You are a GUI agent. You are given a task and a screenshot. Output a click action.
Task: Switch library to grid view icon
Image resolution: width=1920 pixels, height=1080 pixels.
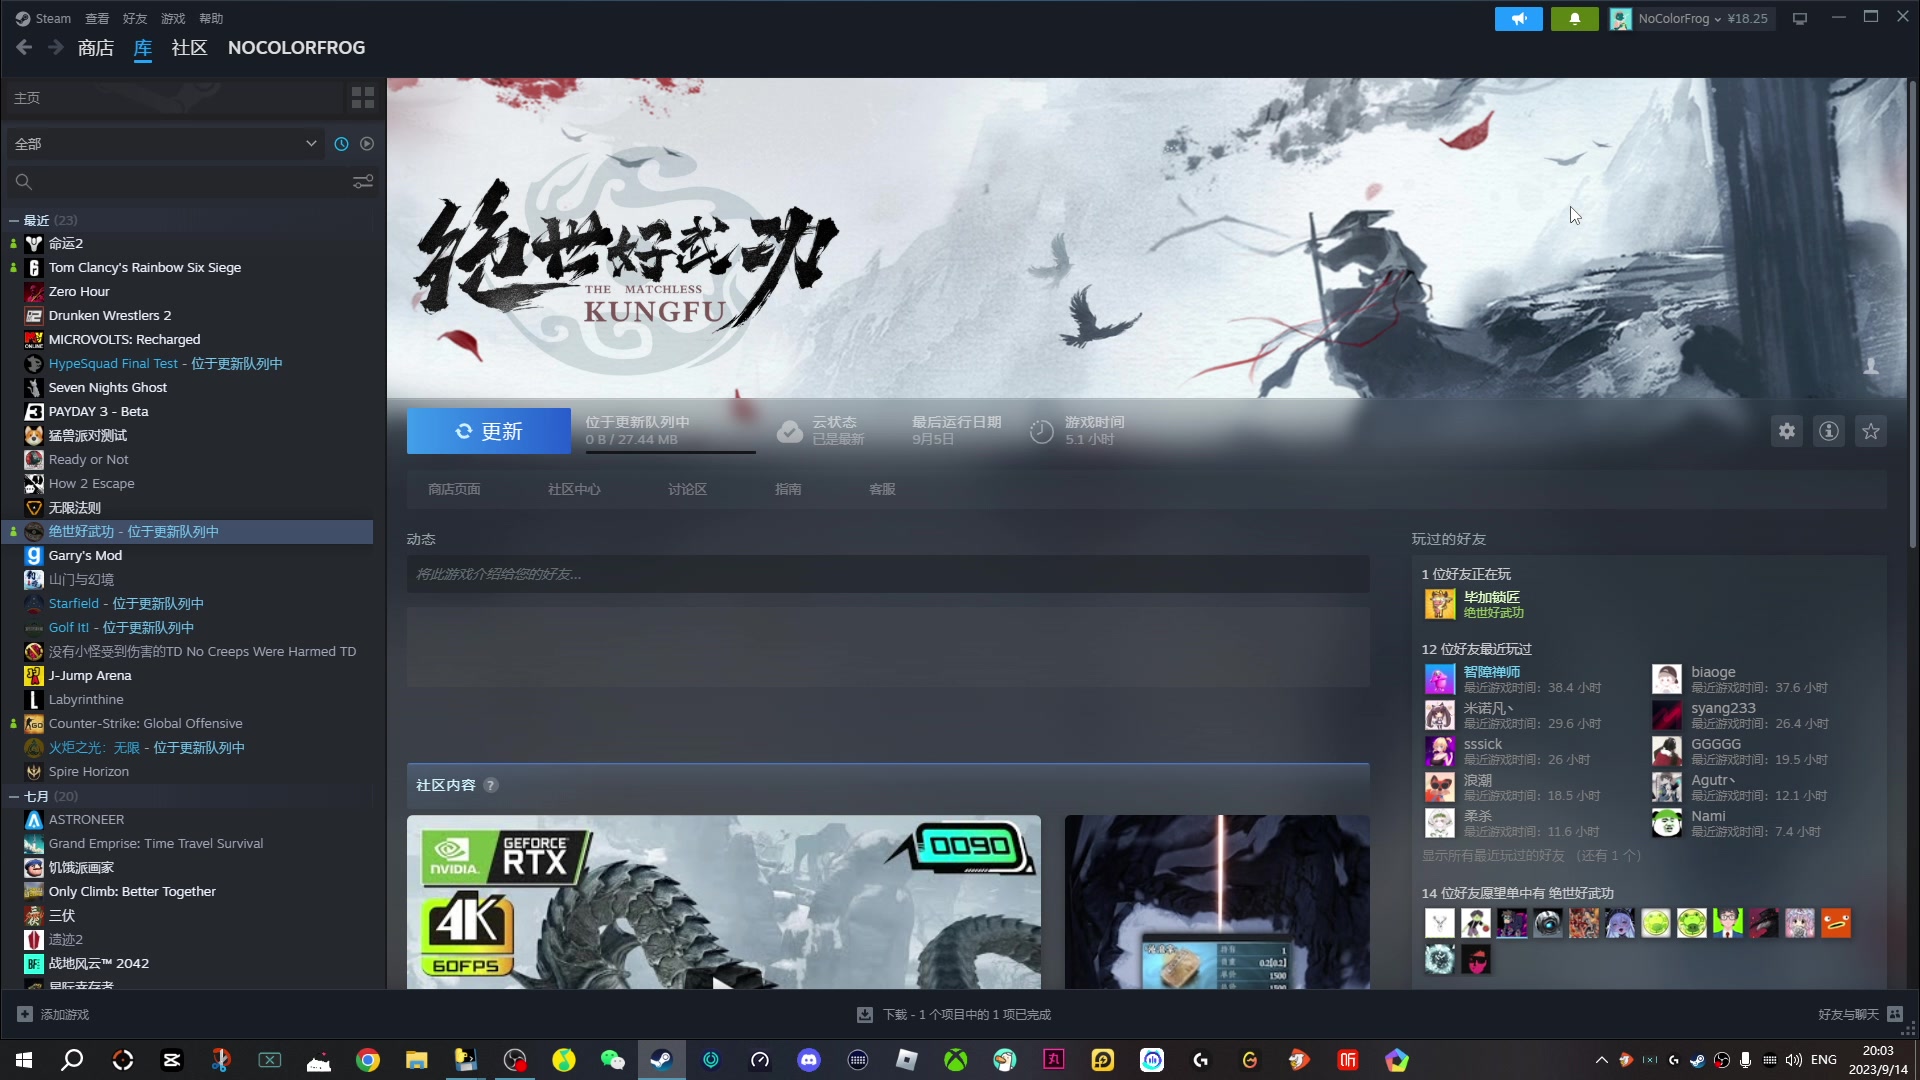coord(362,97)
